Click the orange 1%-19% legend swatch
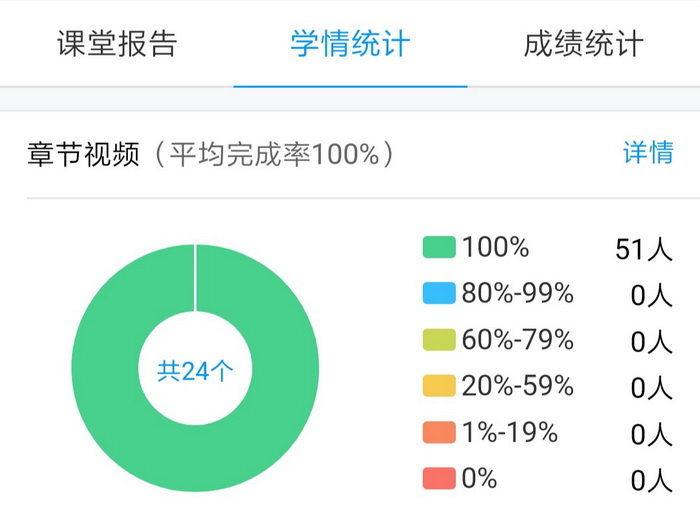Viewport: 700px width, 528px height. tap(439, 432)
